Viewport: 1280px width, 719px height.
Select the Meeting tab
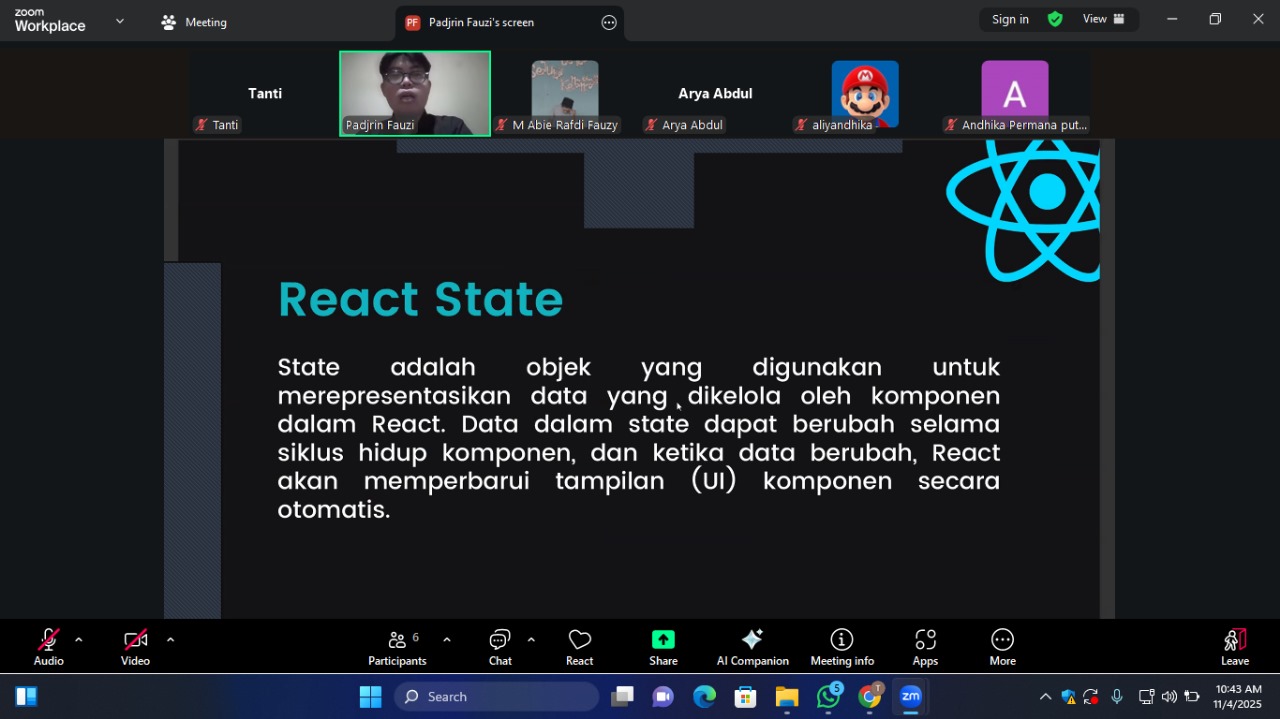195,22
